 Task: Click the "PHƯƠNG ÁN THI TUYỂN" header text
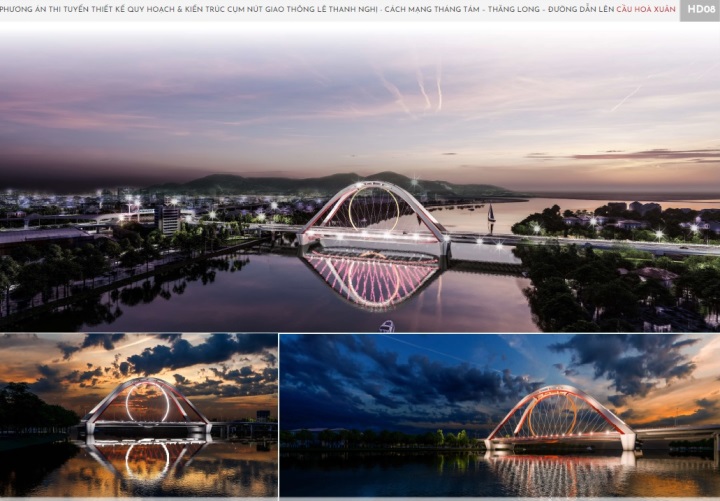[42, 10]
